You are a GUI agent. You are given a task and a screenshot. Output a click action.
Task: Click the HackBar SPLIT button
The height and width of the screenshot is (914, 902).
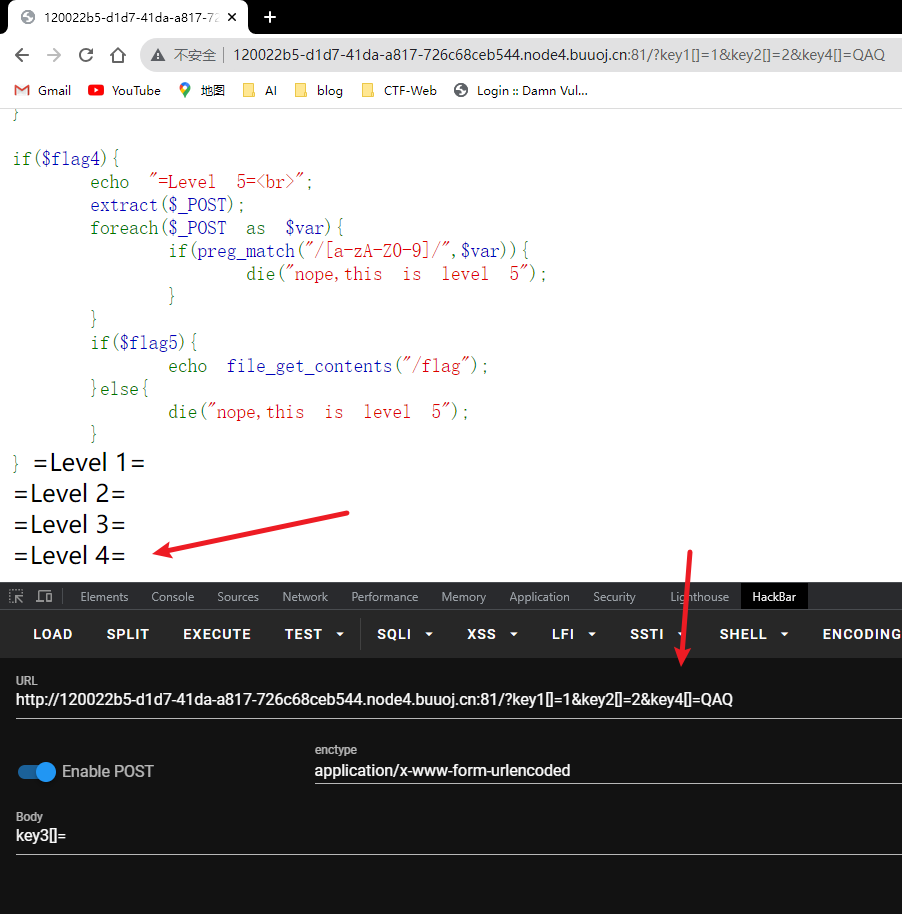128,634
